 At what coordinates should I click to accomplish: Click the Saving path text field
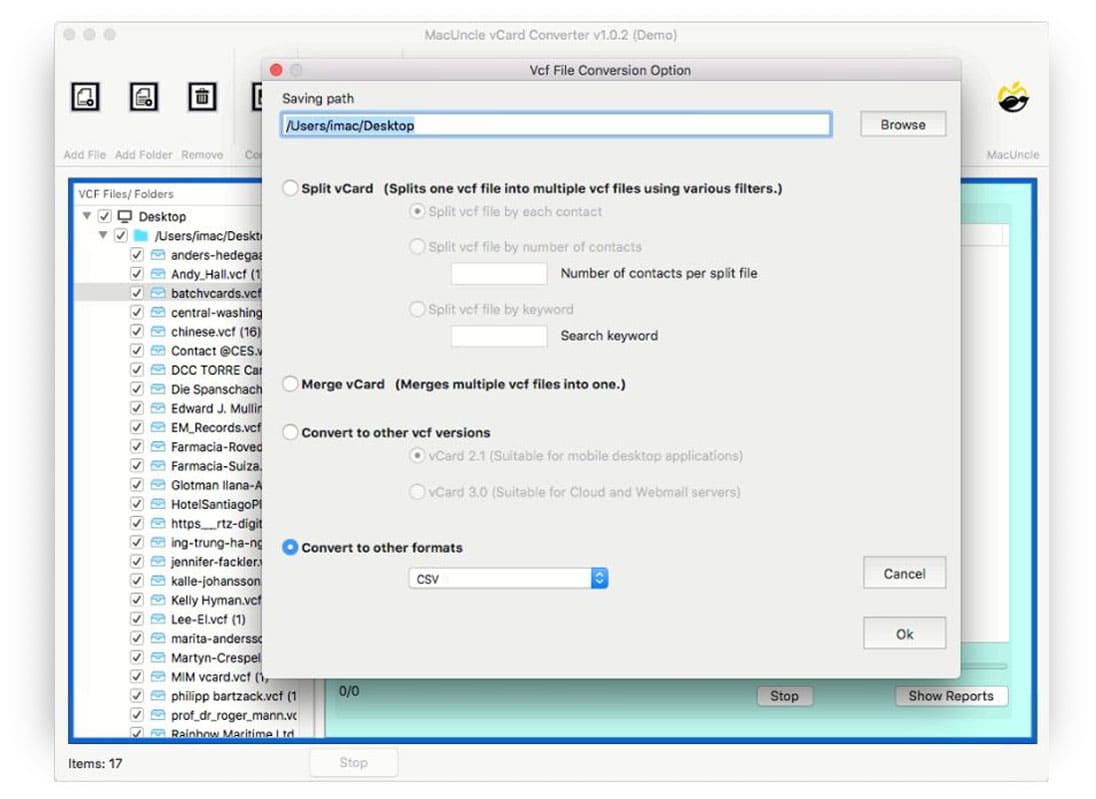pos(556,125)
